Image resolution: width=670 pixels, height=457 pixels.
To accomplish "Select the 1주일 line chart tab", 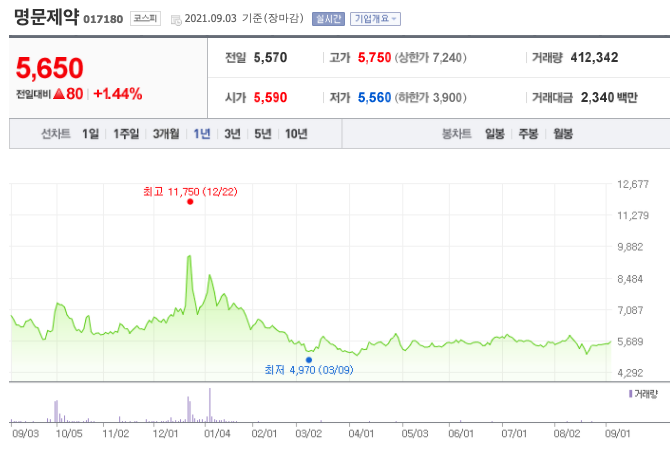I will [126, 134].
